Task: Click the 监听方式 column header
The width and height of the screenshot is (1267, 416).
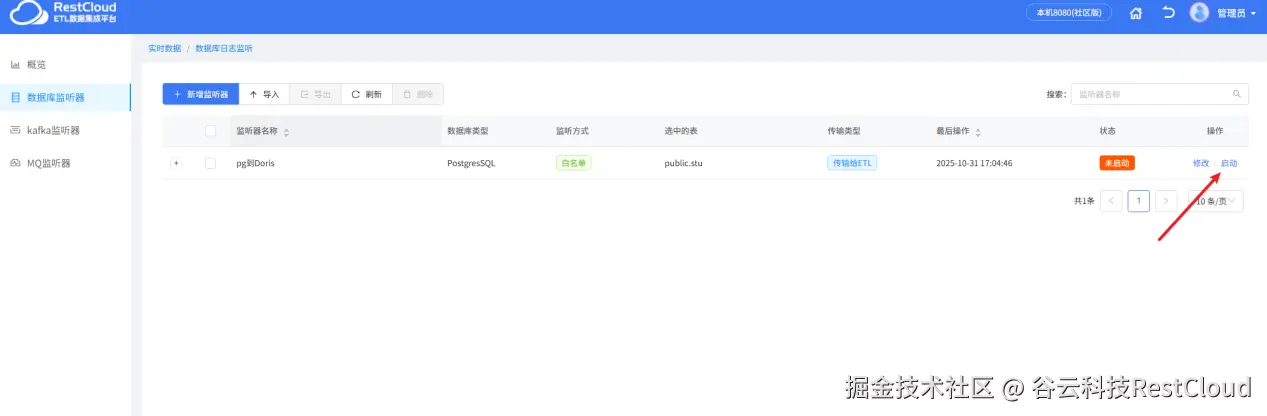Action: click(573, 131)
